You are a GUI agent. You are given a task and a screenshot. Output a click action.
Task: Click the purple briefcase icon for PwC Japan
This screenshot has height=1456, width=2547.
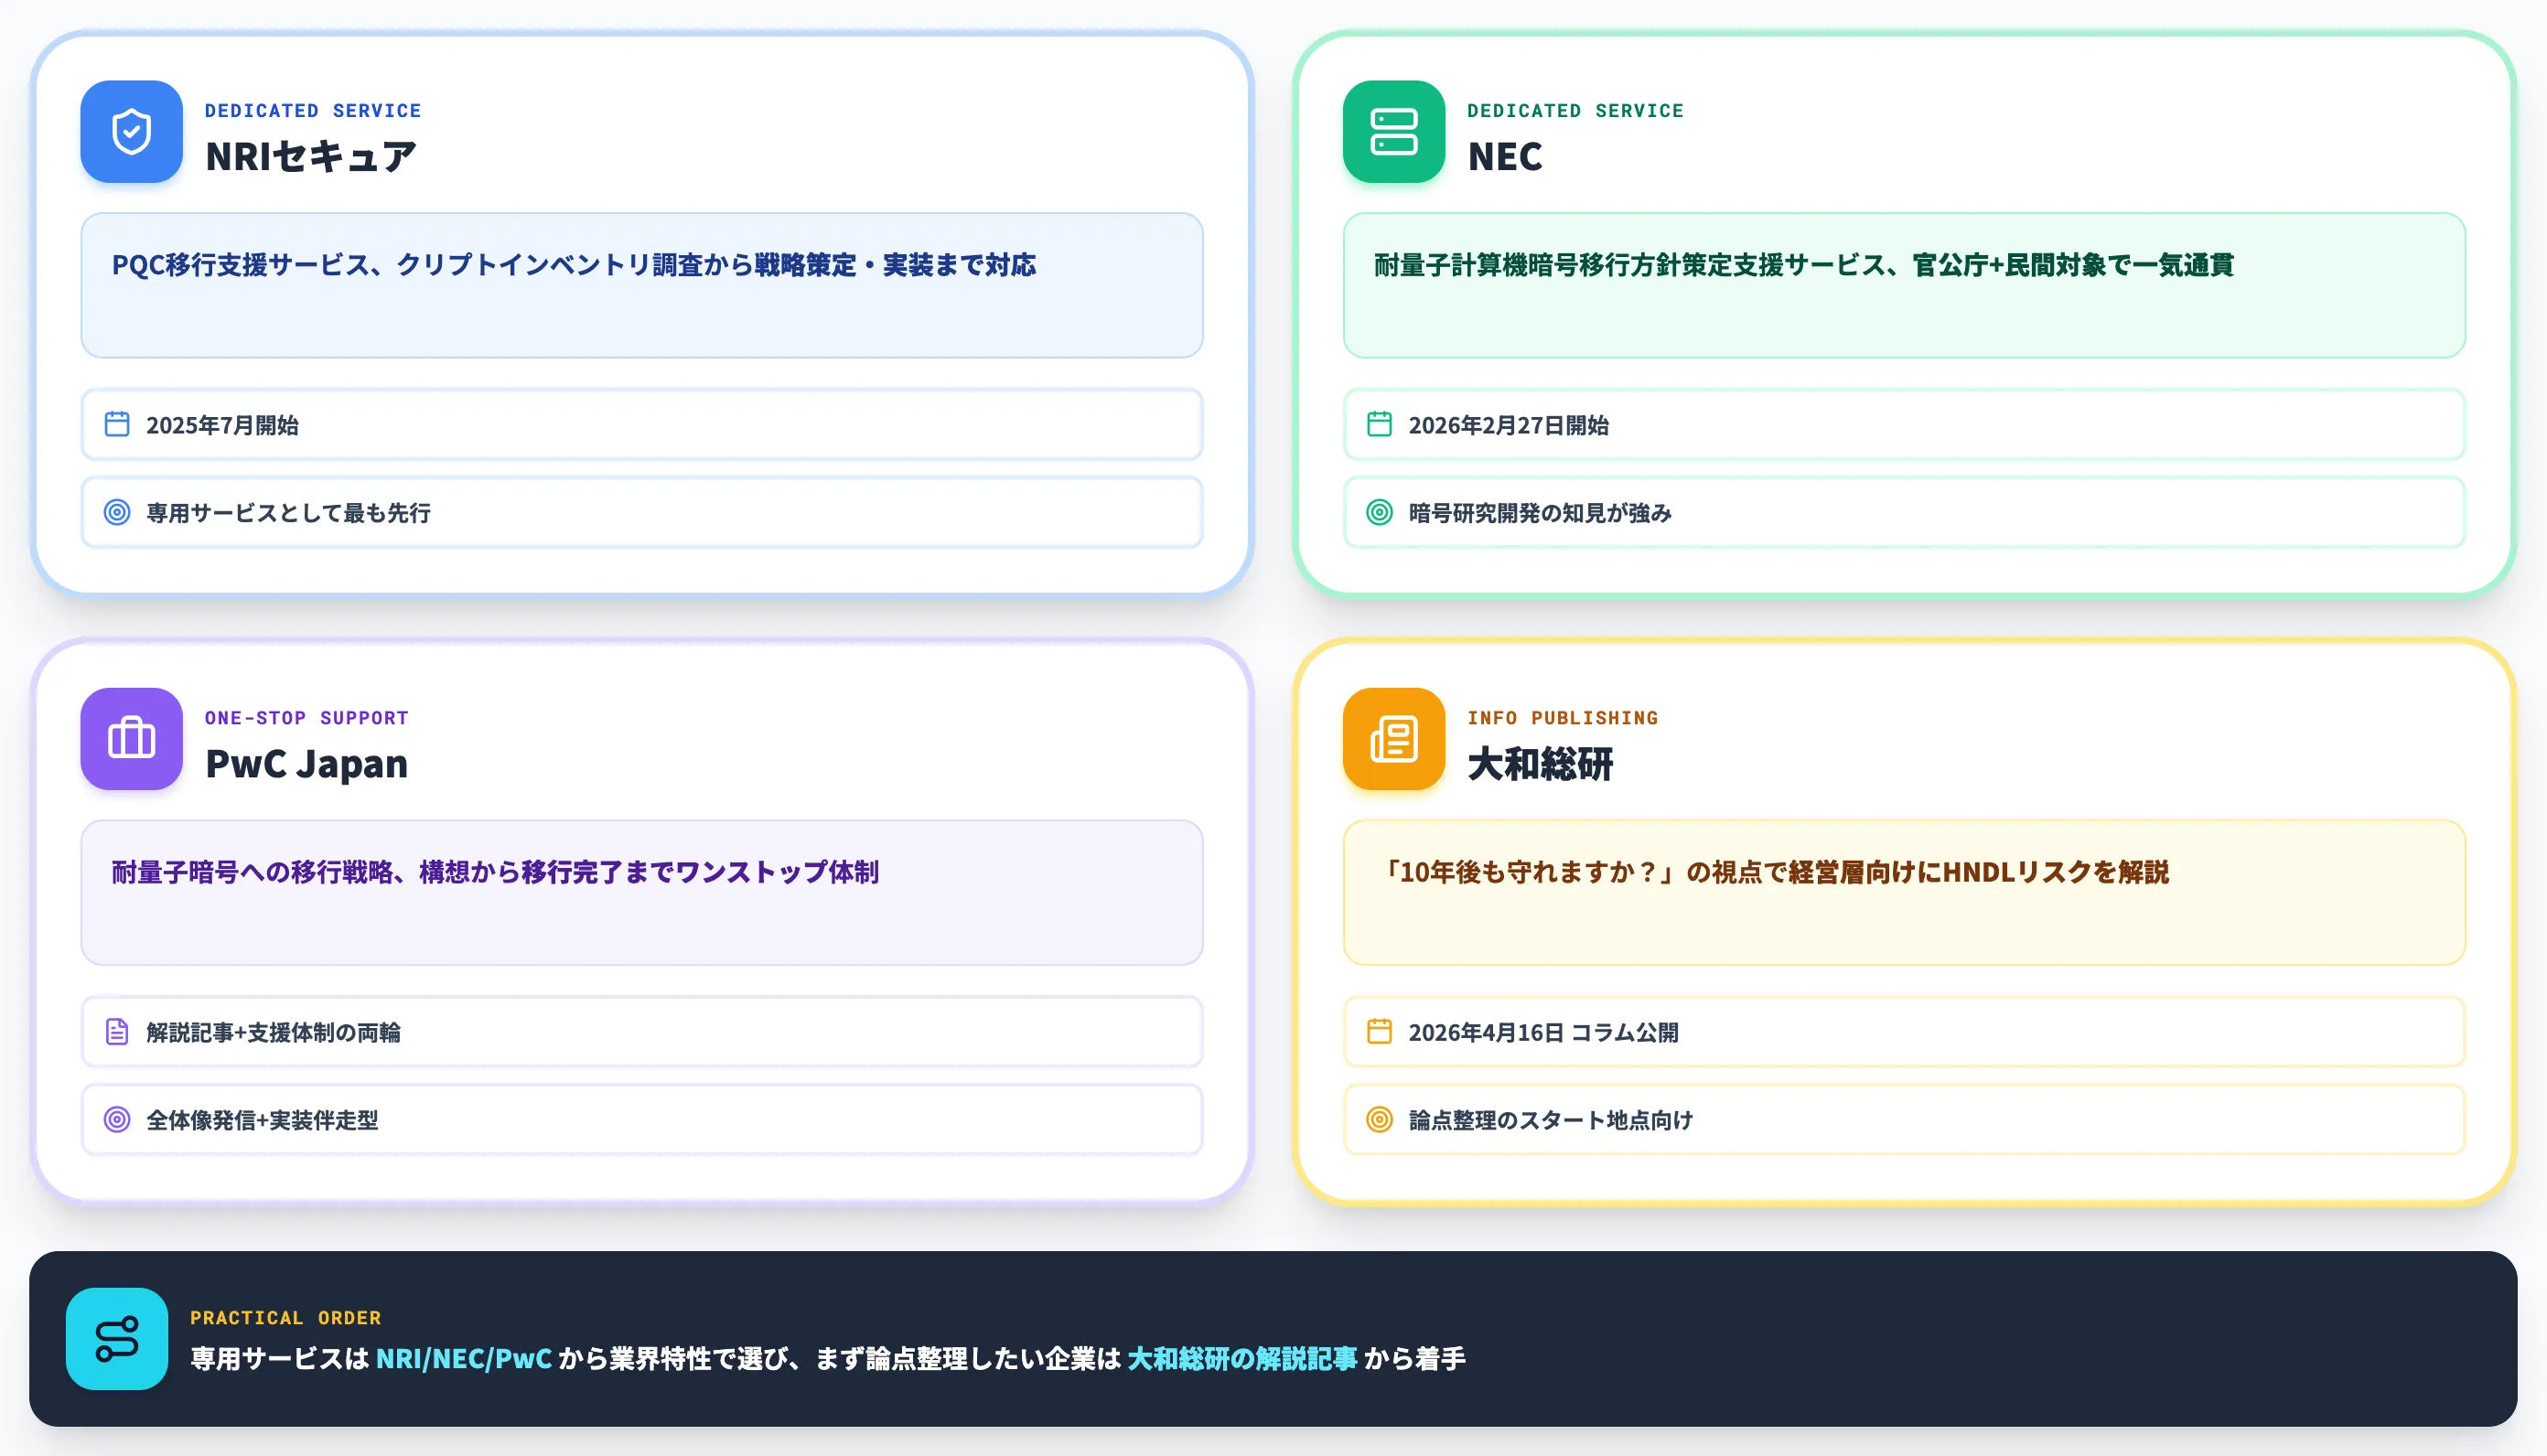(131, 739)
